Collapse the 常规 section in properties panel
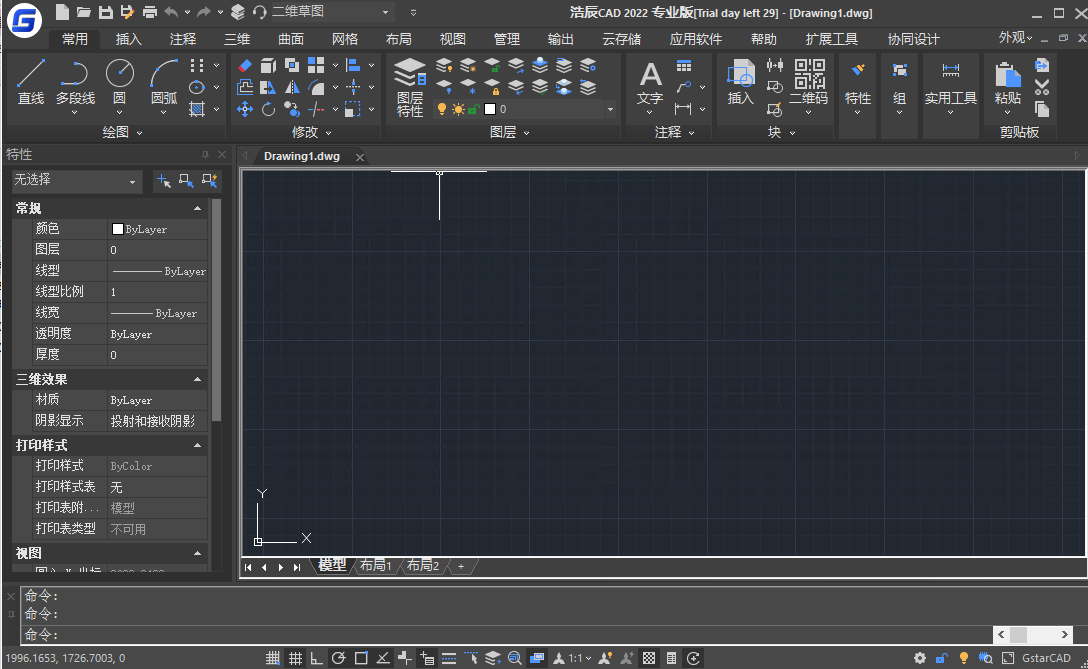This screenshot has height=669, width=1088. 197,208
